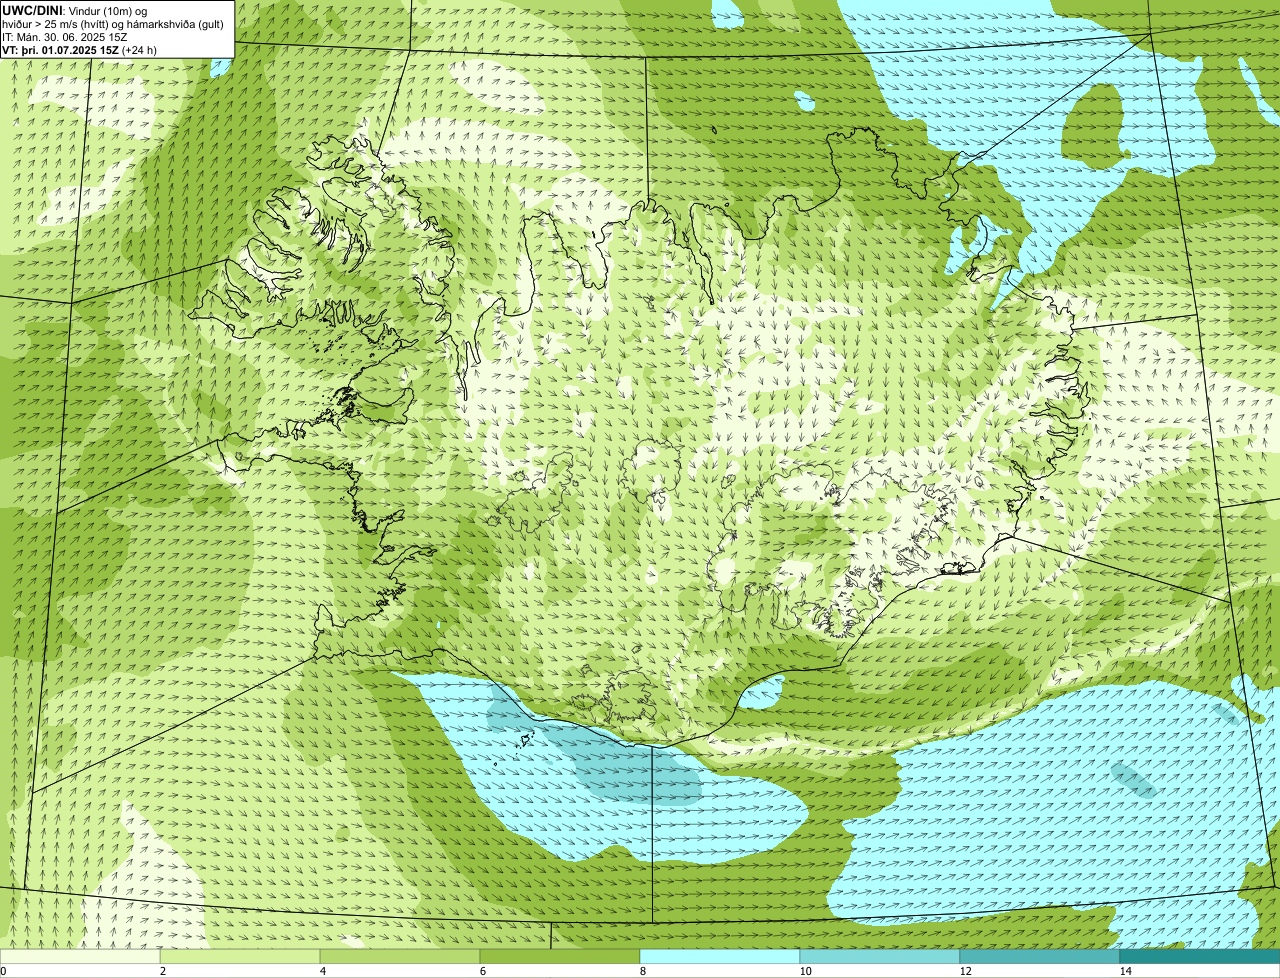Click the color scale label '14'
This screenshot has height=978, width=1280.
[1125, 971]
